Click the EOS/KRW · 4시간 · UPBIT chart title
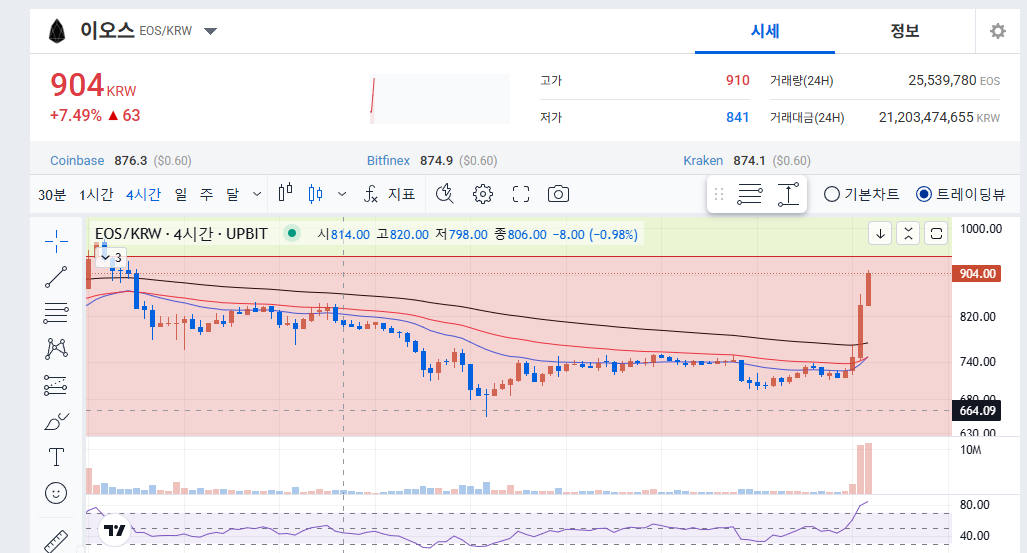 [x=181, y=234]
